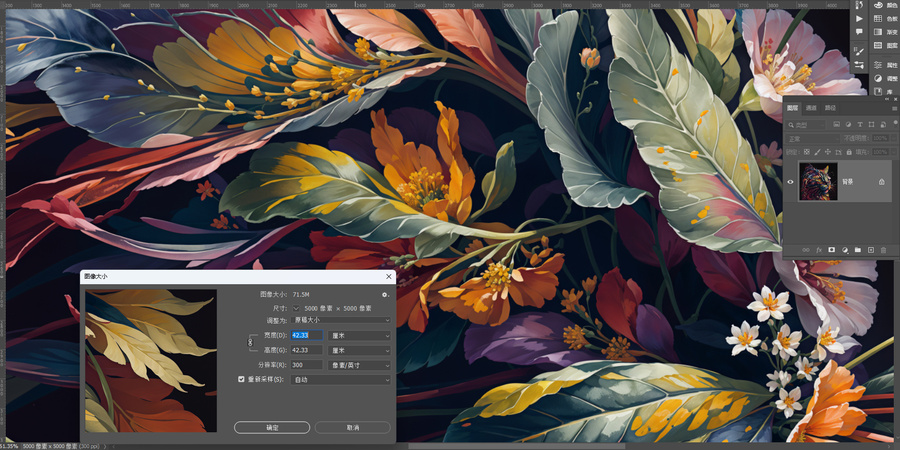Toggle lock all padlock icon

pos(849,152)
